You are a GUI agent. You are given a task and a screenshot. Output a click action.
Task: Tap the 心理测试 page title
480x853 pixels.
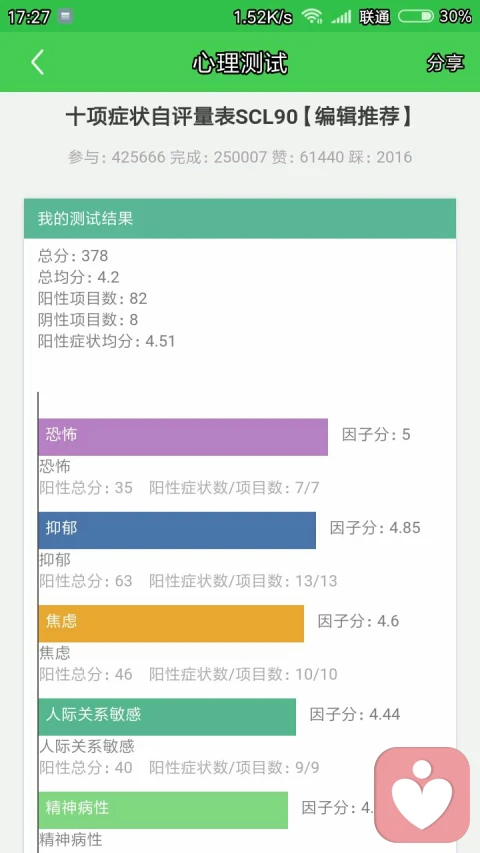coord(240,63)
